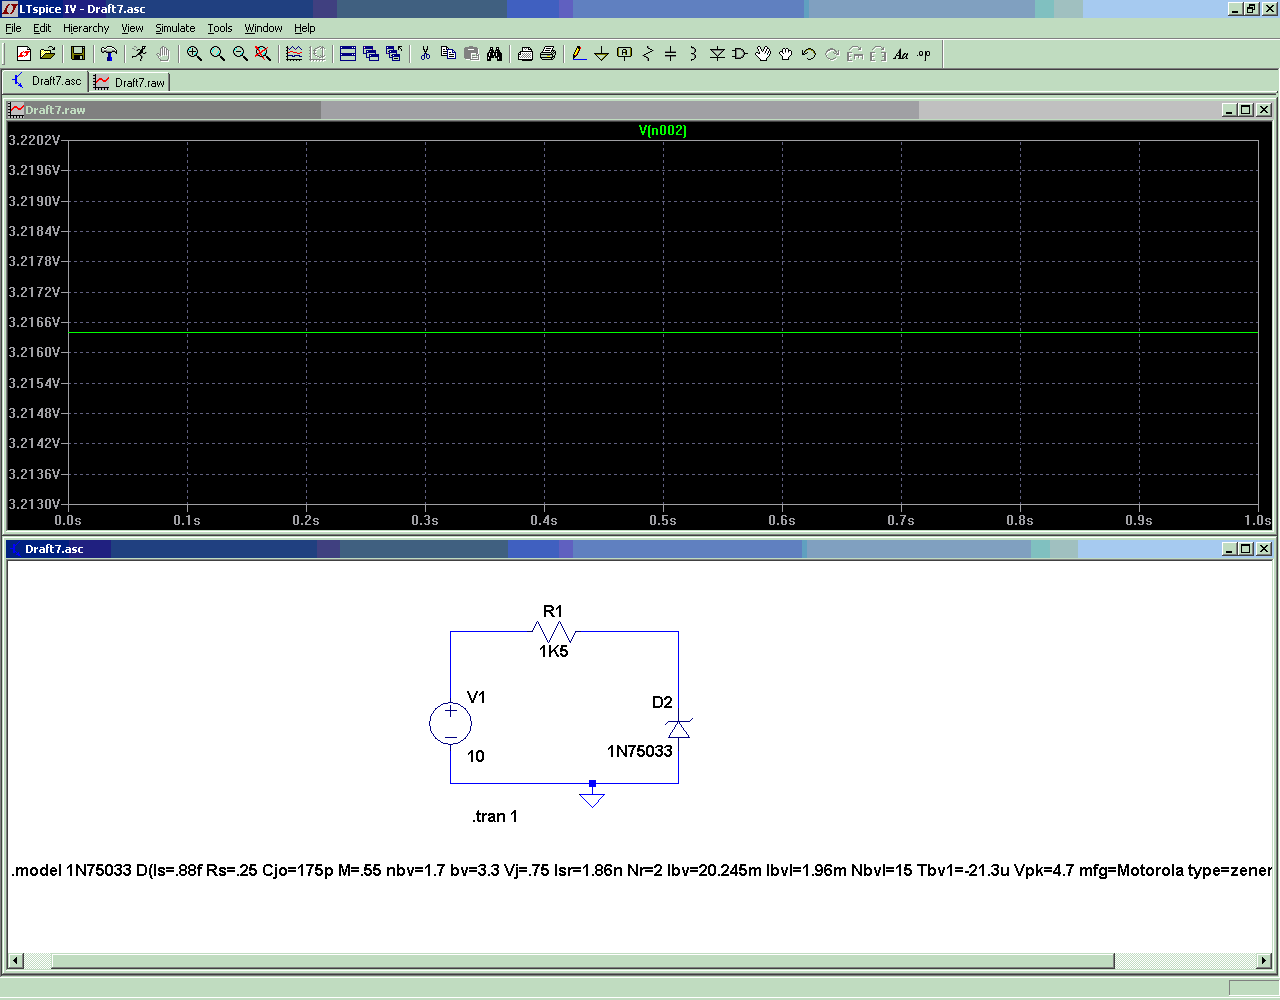Click the .tran 1 directive text
Screen dimensions: 1280x1000
click(x=495, y=817)
